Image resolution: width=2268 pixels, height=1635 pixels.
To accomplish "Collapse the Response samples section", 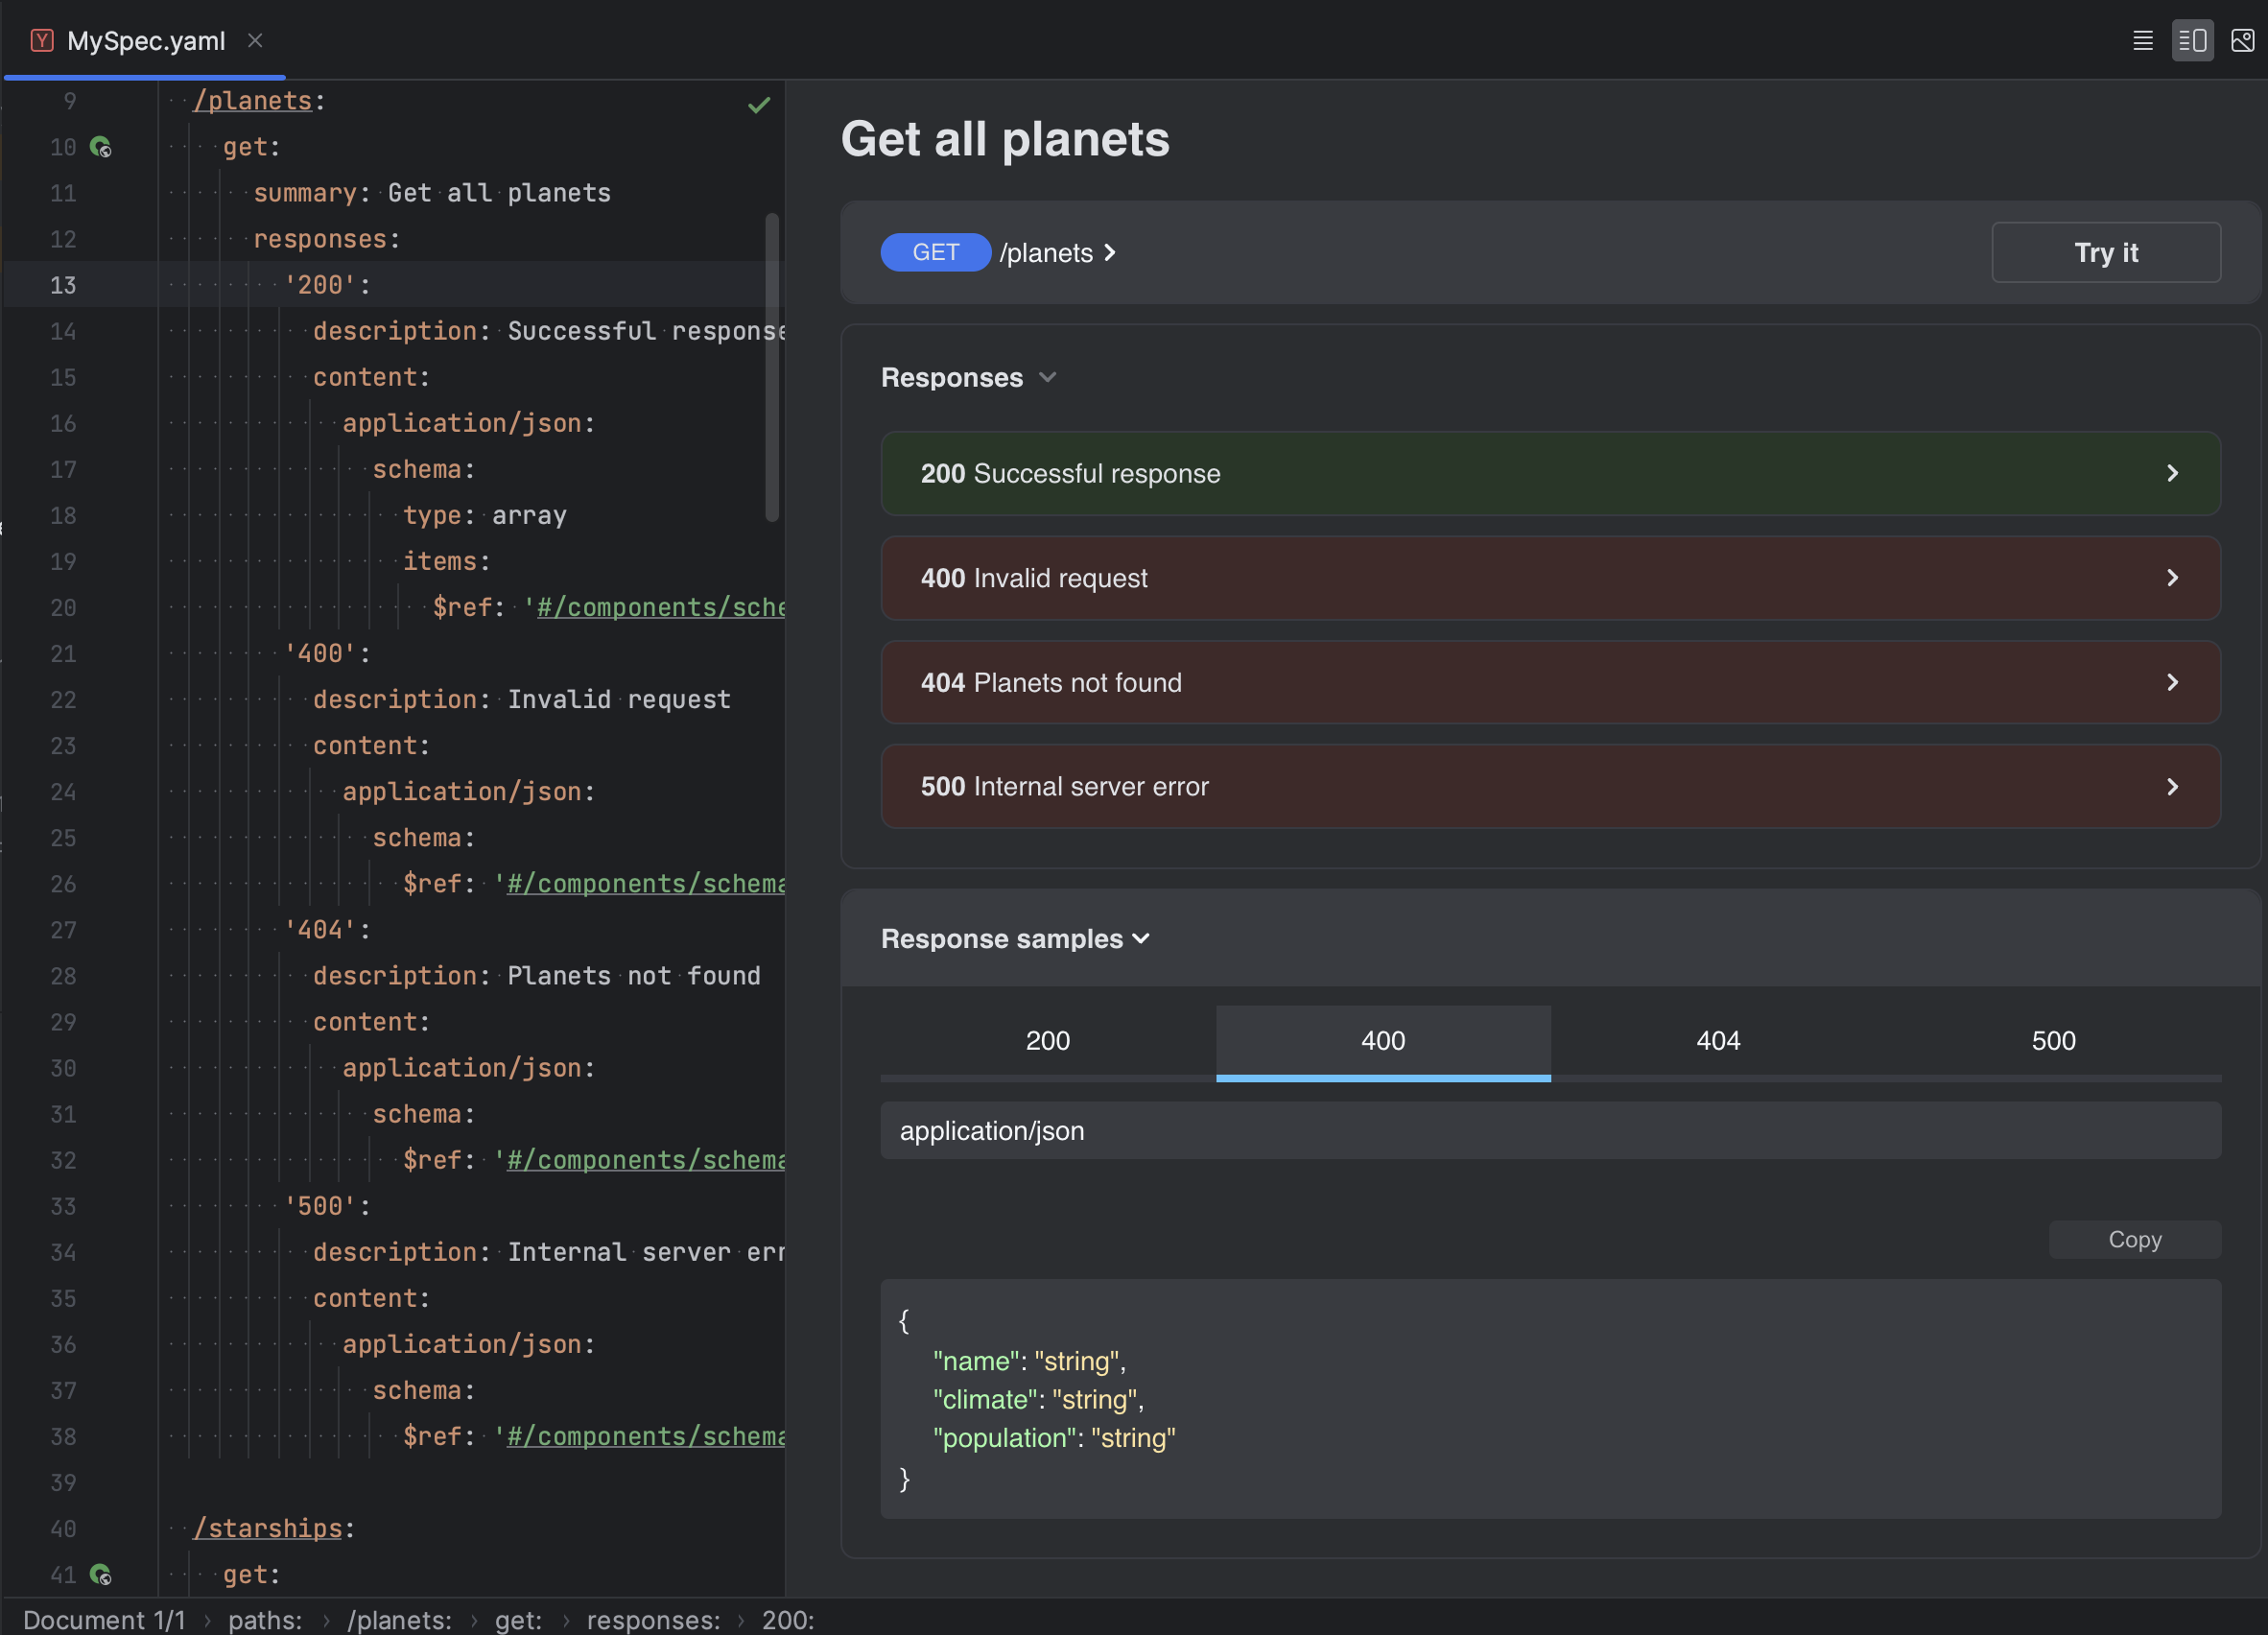I will click(x=1141, y=938).
